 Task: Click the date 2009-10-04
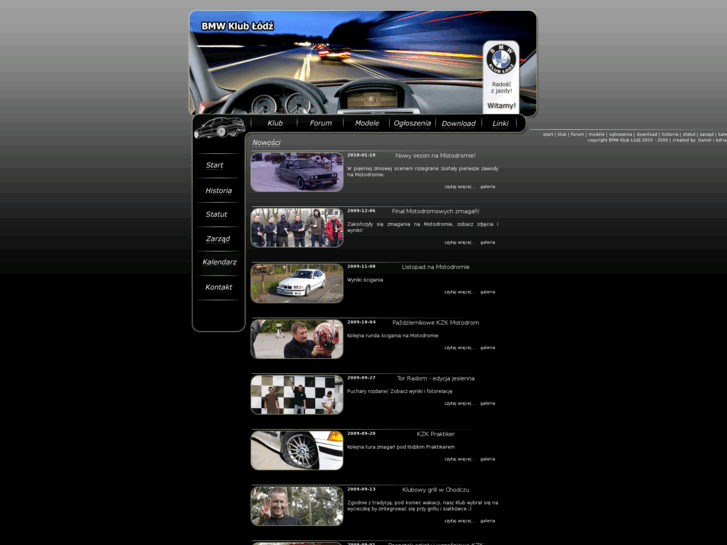361,322
